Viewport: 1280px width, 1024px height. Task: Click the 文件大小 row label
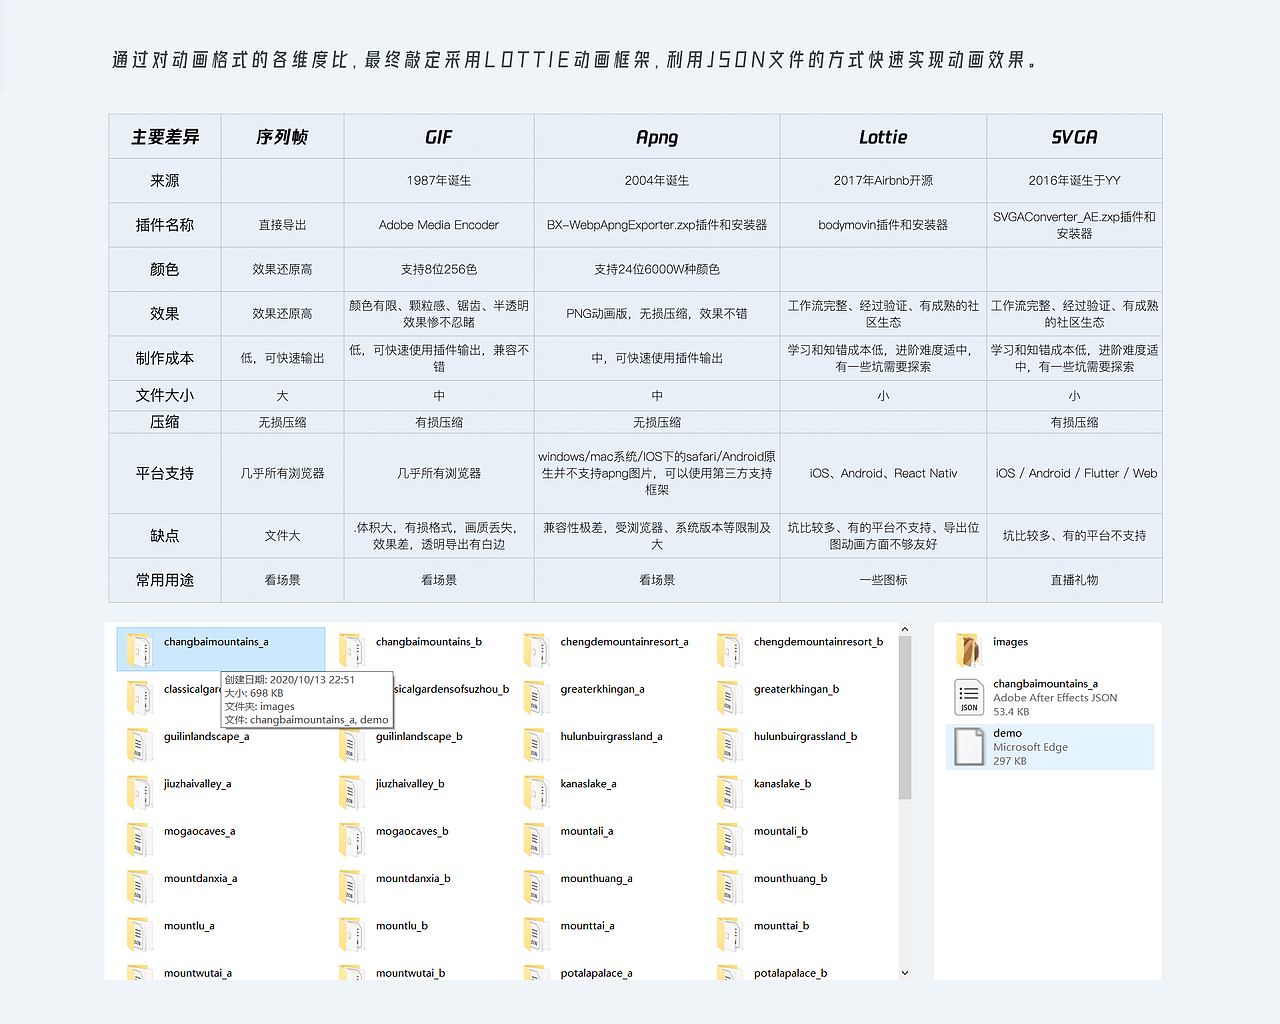(165, 395)
